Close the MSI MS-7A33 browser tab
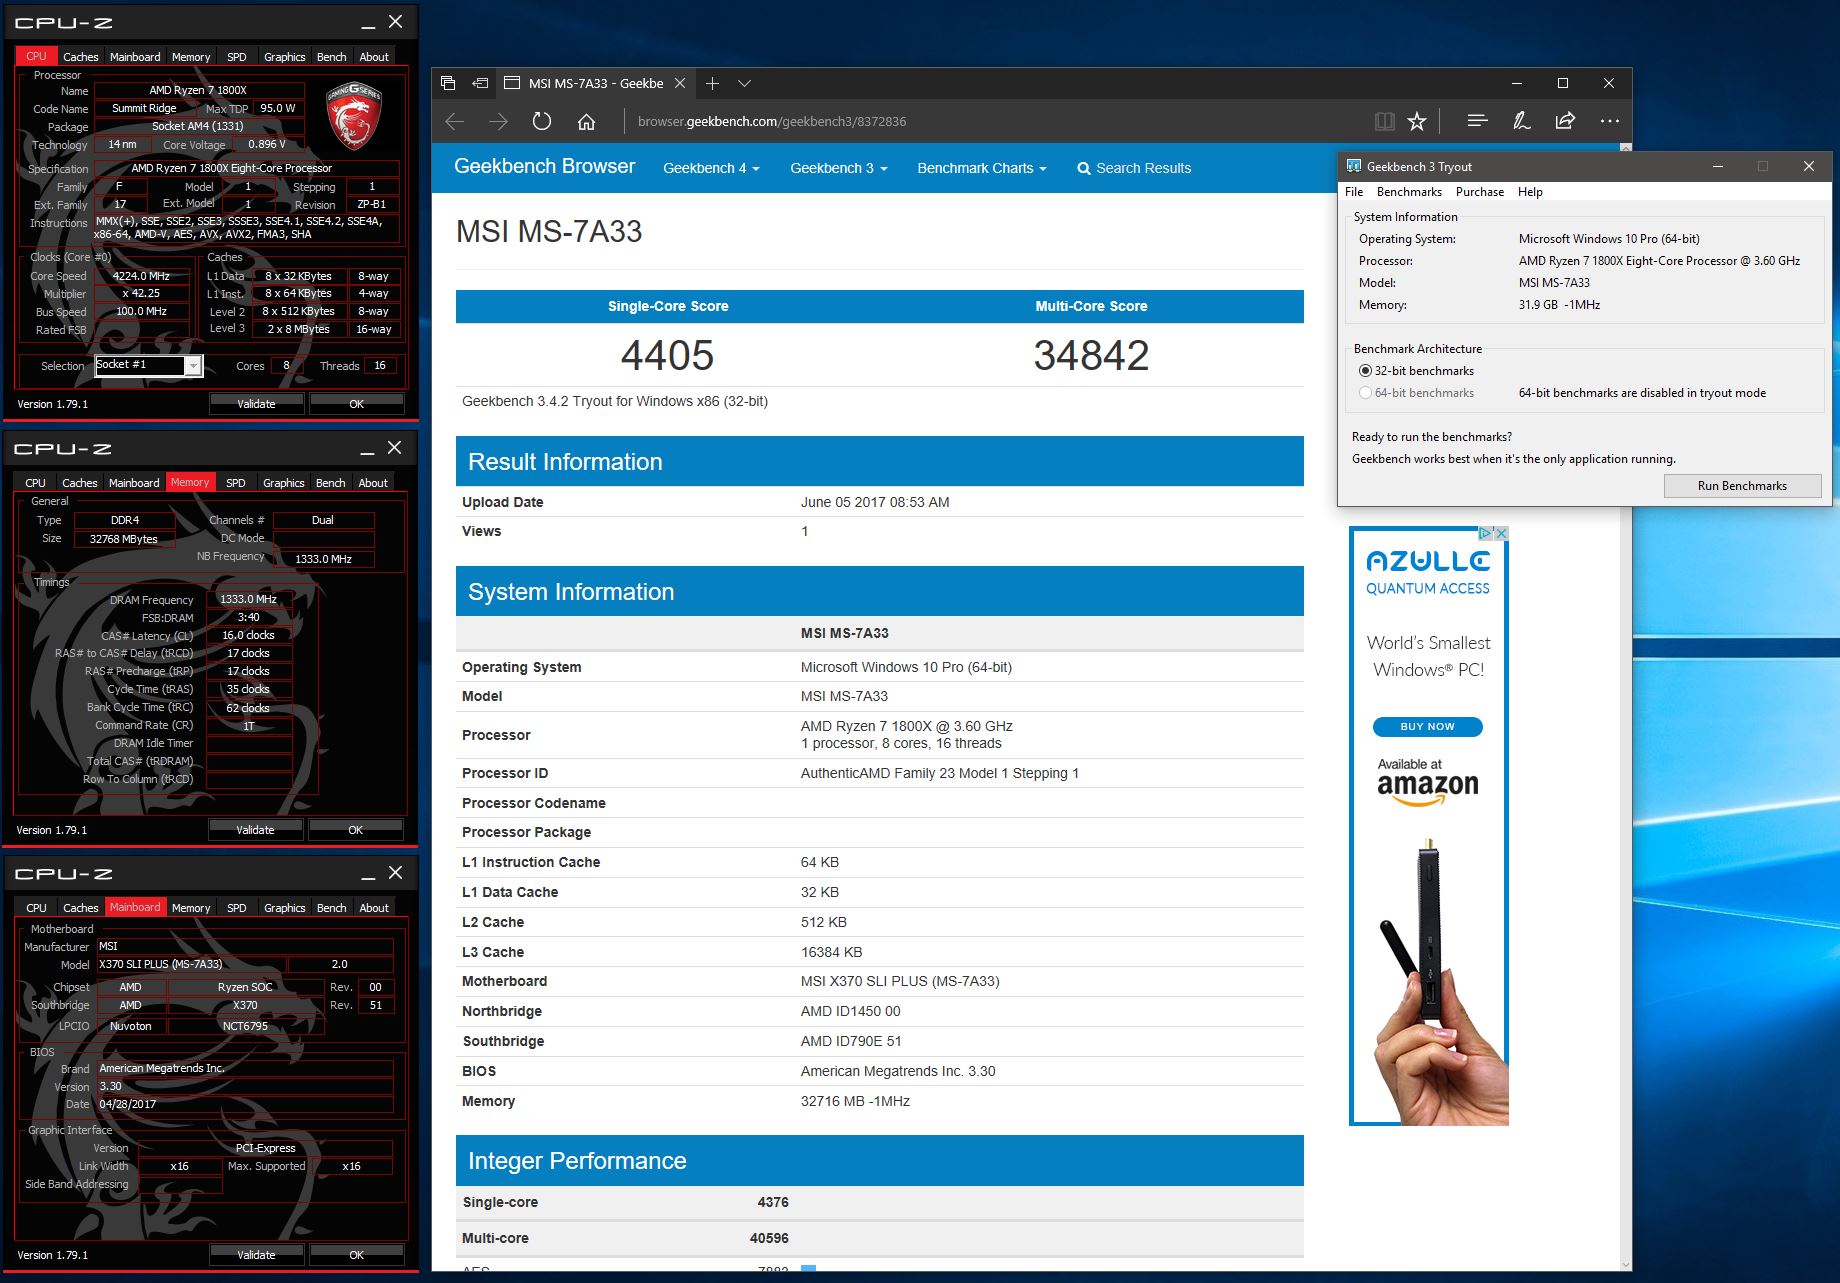The height and width of the screenshot is (1283, 1840). 680,83
